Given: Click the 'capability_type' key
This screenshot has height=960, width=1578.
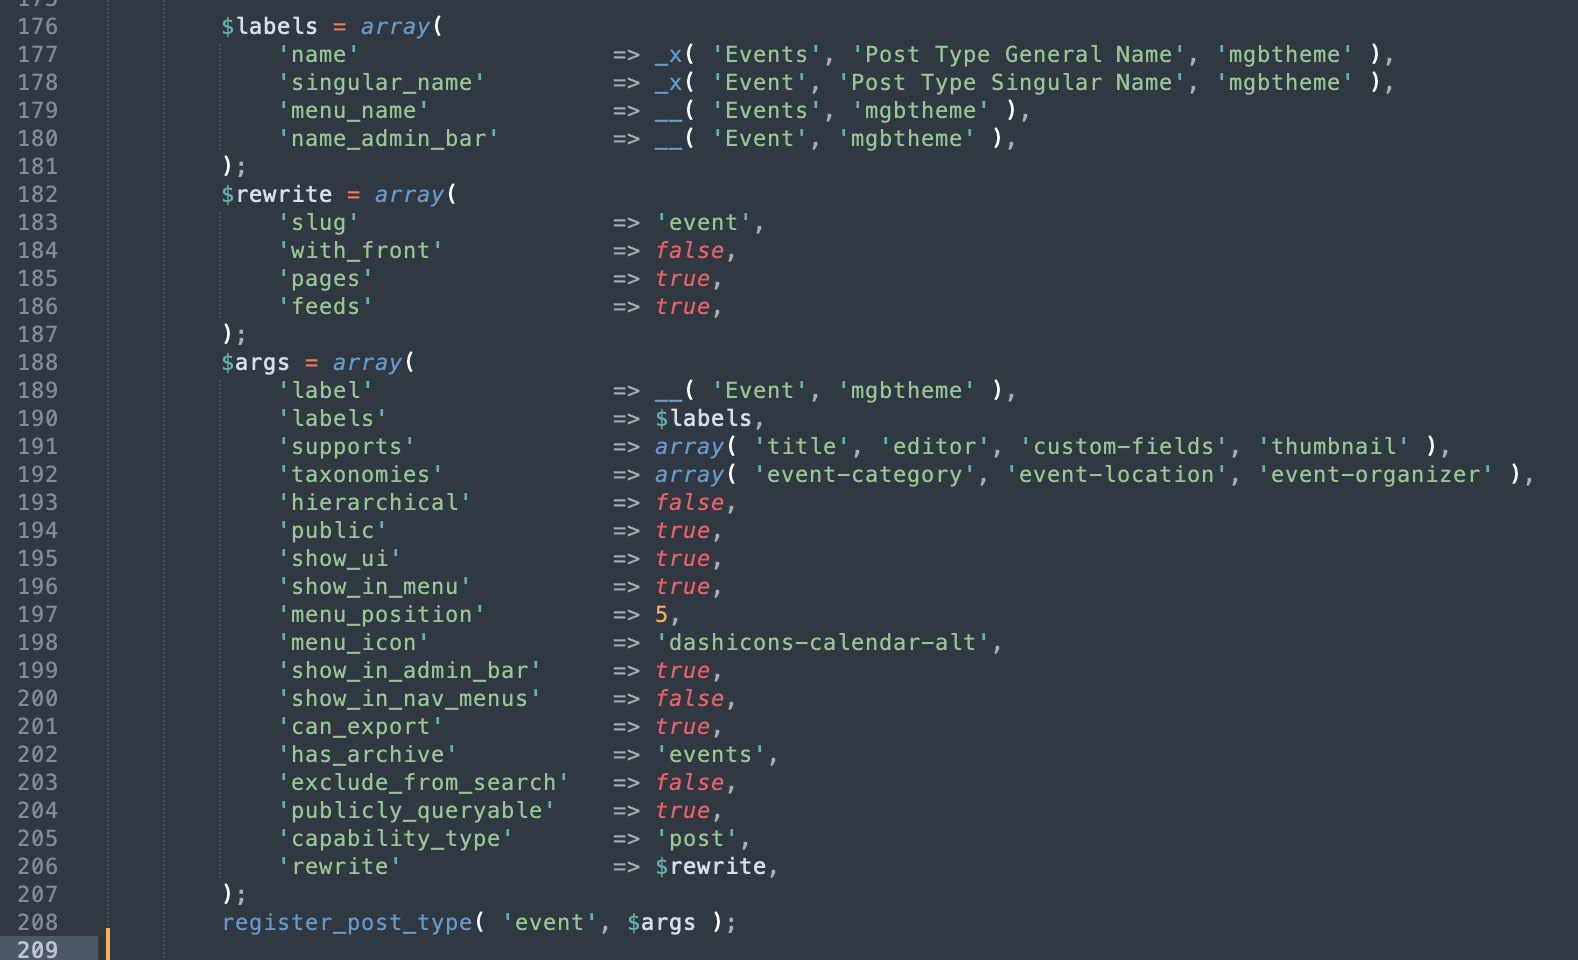Looking at the screenshot, I should coord(396,838).
